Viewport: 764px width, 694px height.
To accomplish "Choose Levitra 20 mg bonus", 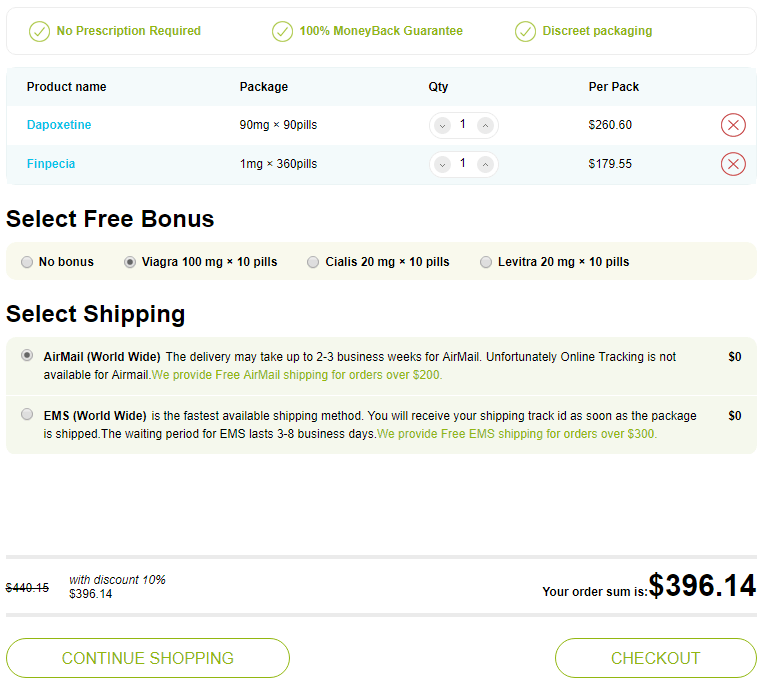I will pos(486,262).
